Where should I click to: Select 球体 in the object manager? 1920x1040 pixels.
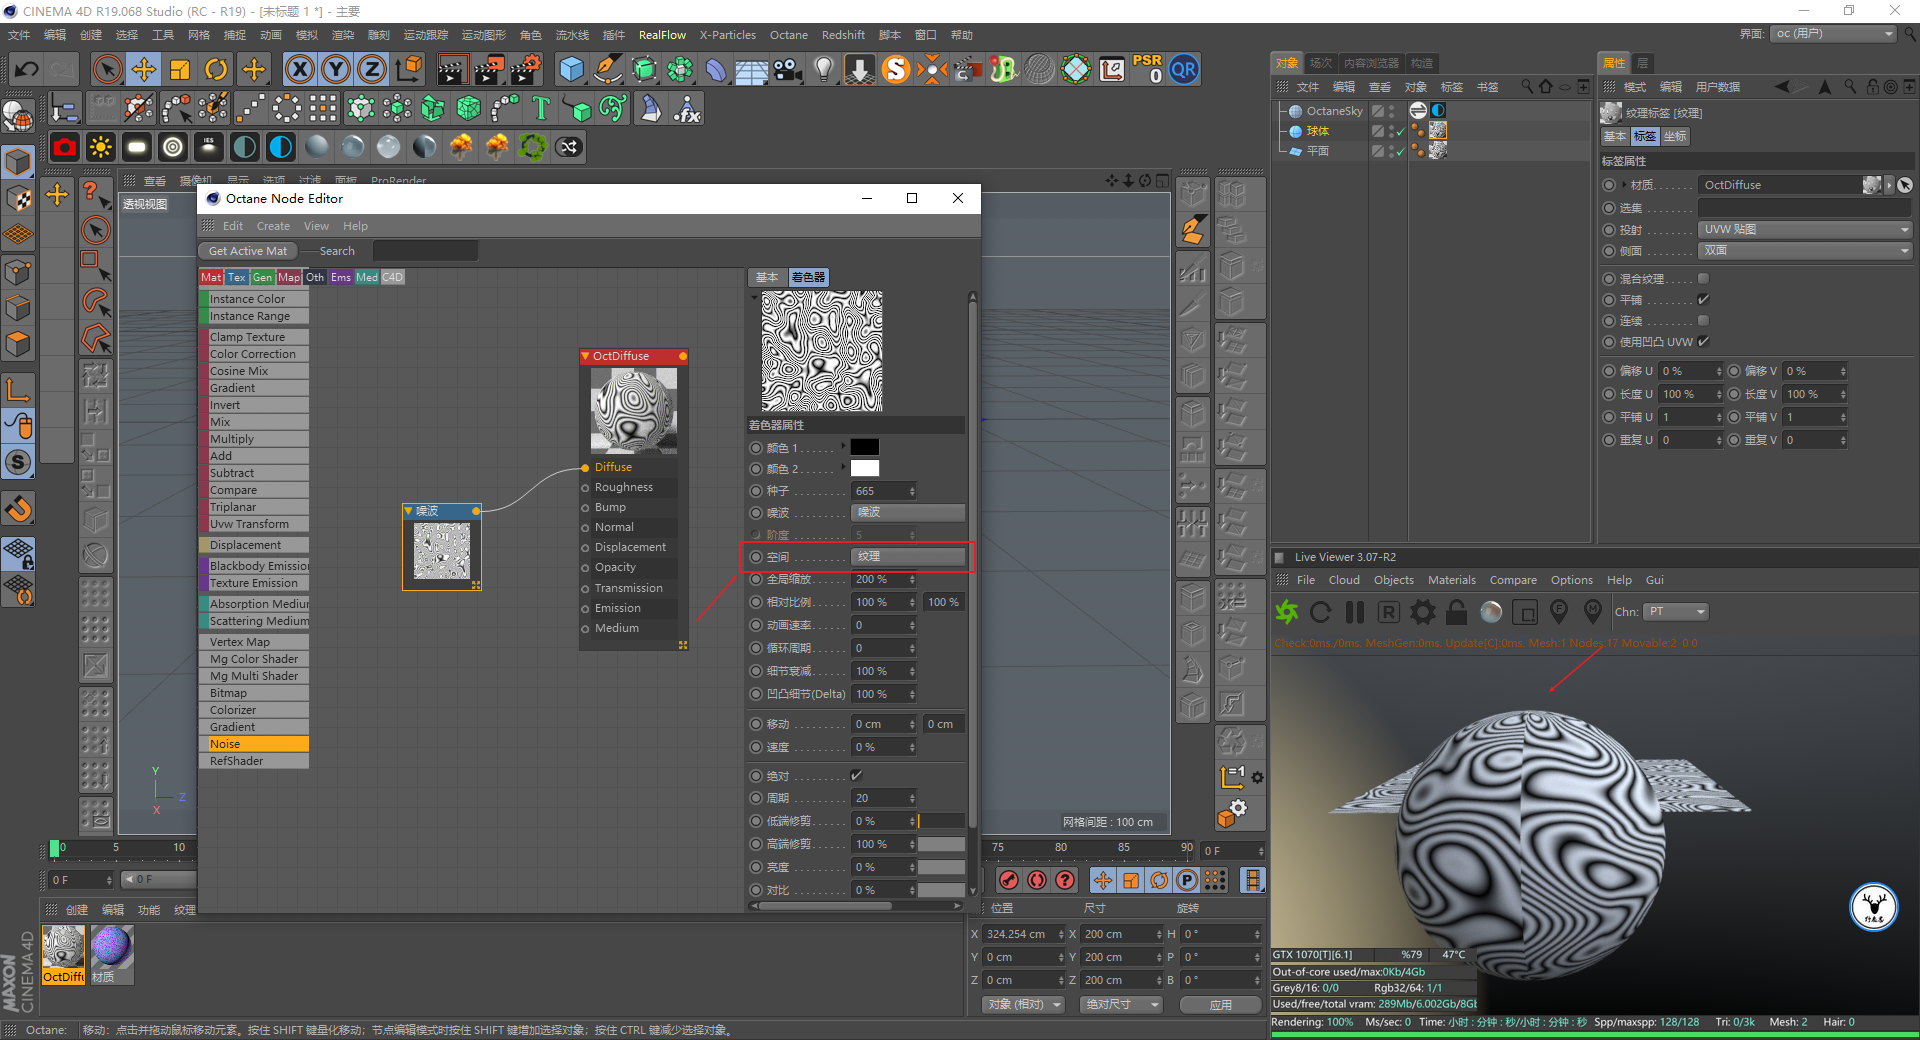pyautogui.click(x=1318, y=131)
